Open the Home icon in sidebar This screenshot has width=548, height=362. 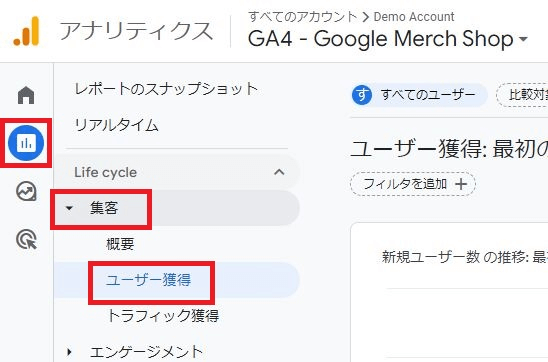coord(26,95)
